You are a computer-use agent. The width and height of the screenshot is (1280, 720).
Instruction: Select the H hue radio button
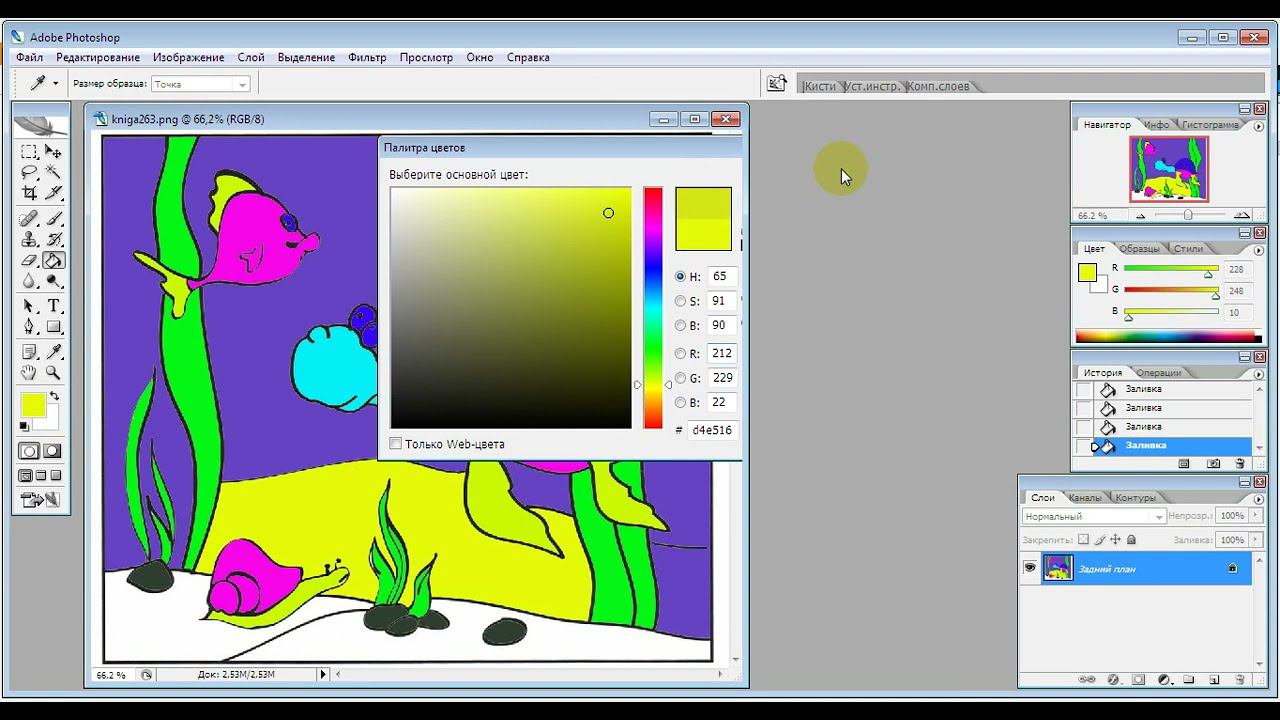pos(681,277)
